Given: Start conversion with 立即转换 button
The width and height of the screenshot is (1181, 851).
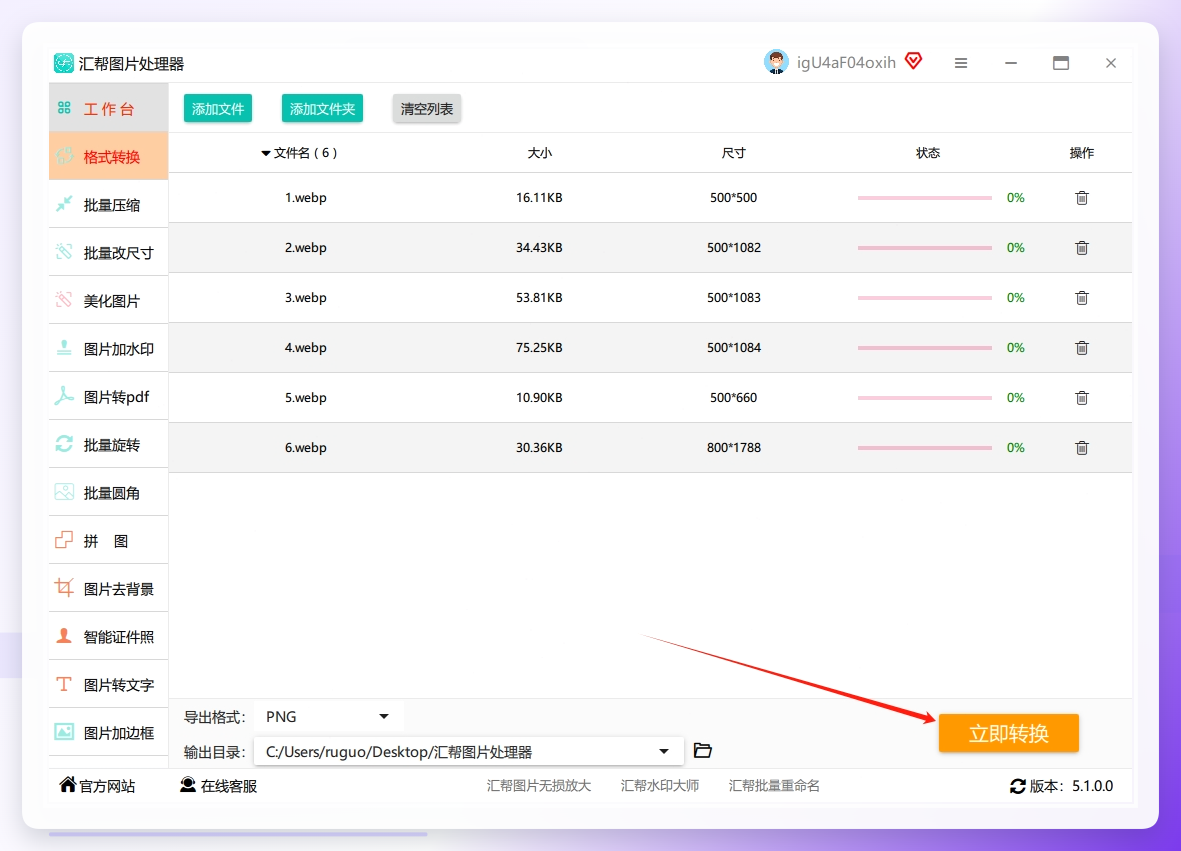Looking at the screenshot, I should [1009, 733].
